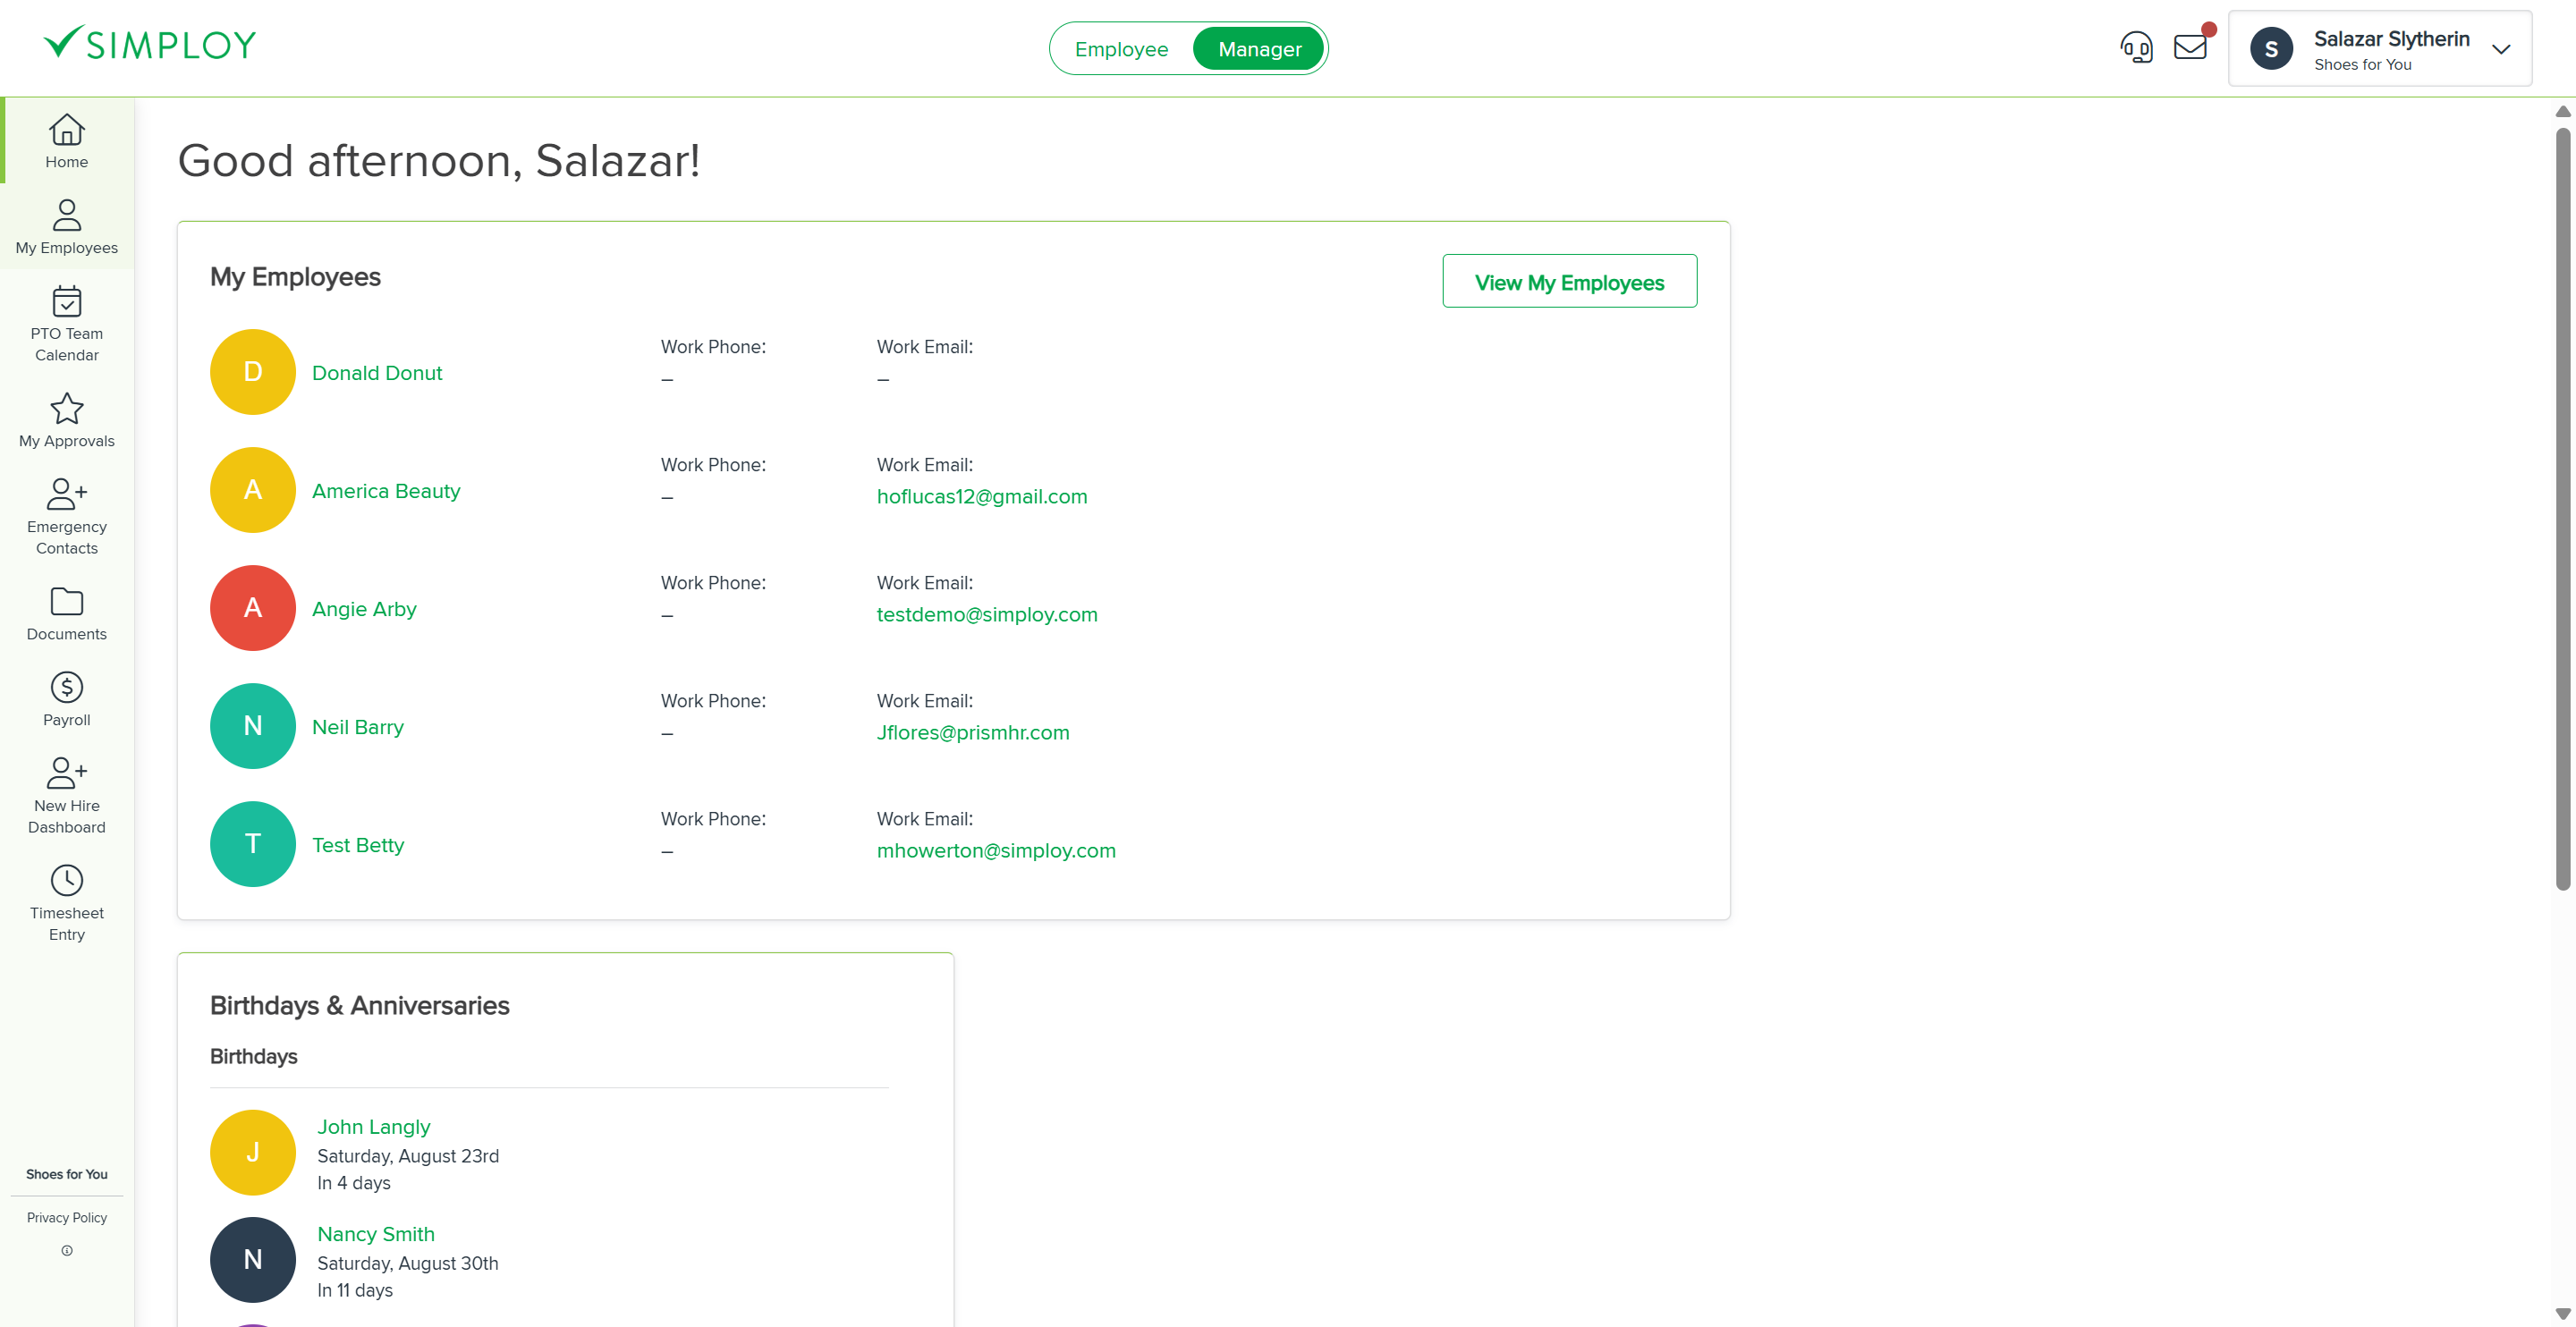Open My Employees from the sidebar
Screen dimensions: 2576x1327
[x=66, y=227]
